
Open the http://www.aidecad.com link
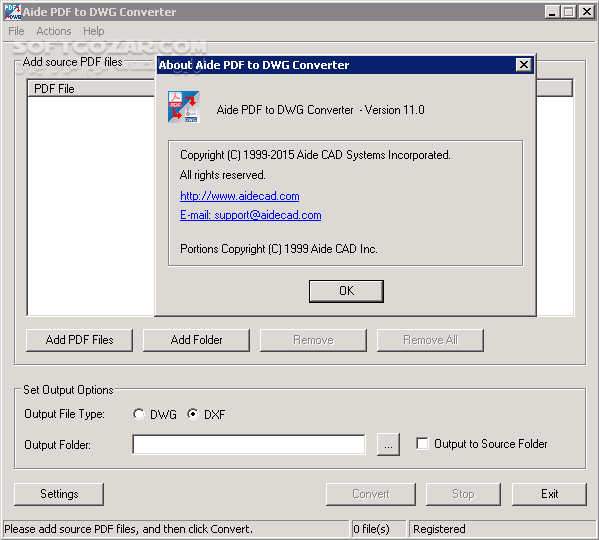[x=240, y=196]
